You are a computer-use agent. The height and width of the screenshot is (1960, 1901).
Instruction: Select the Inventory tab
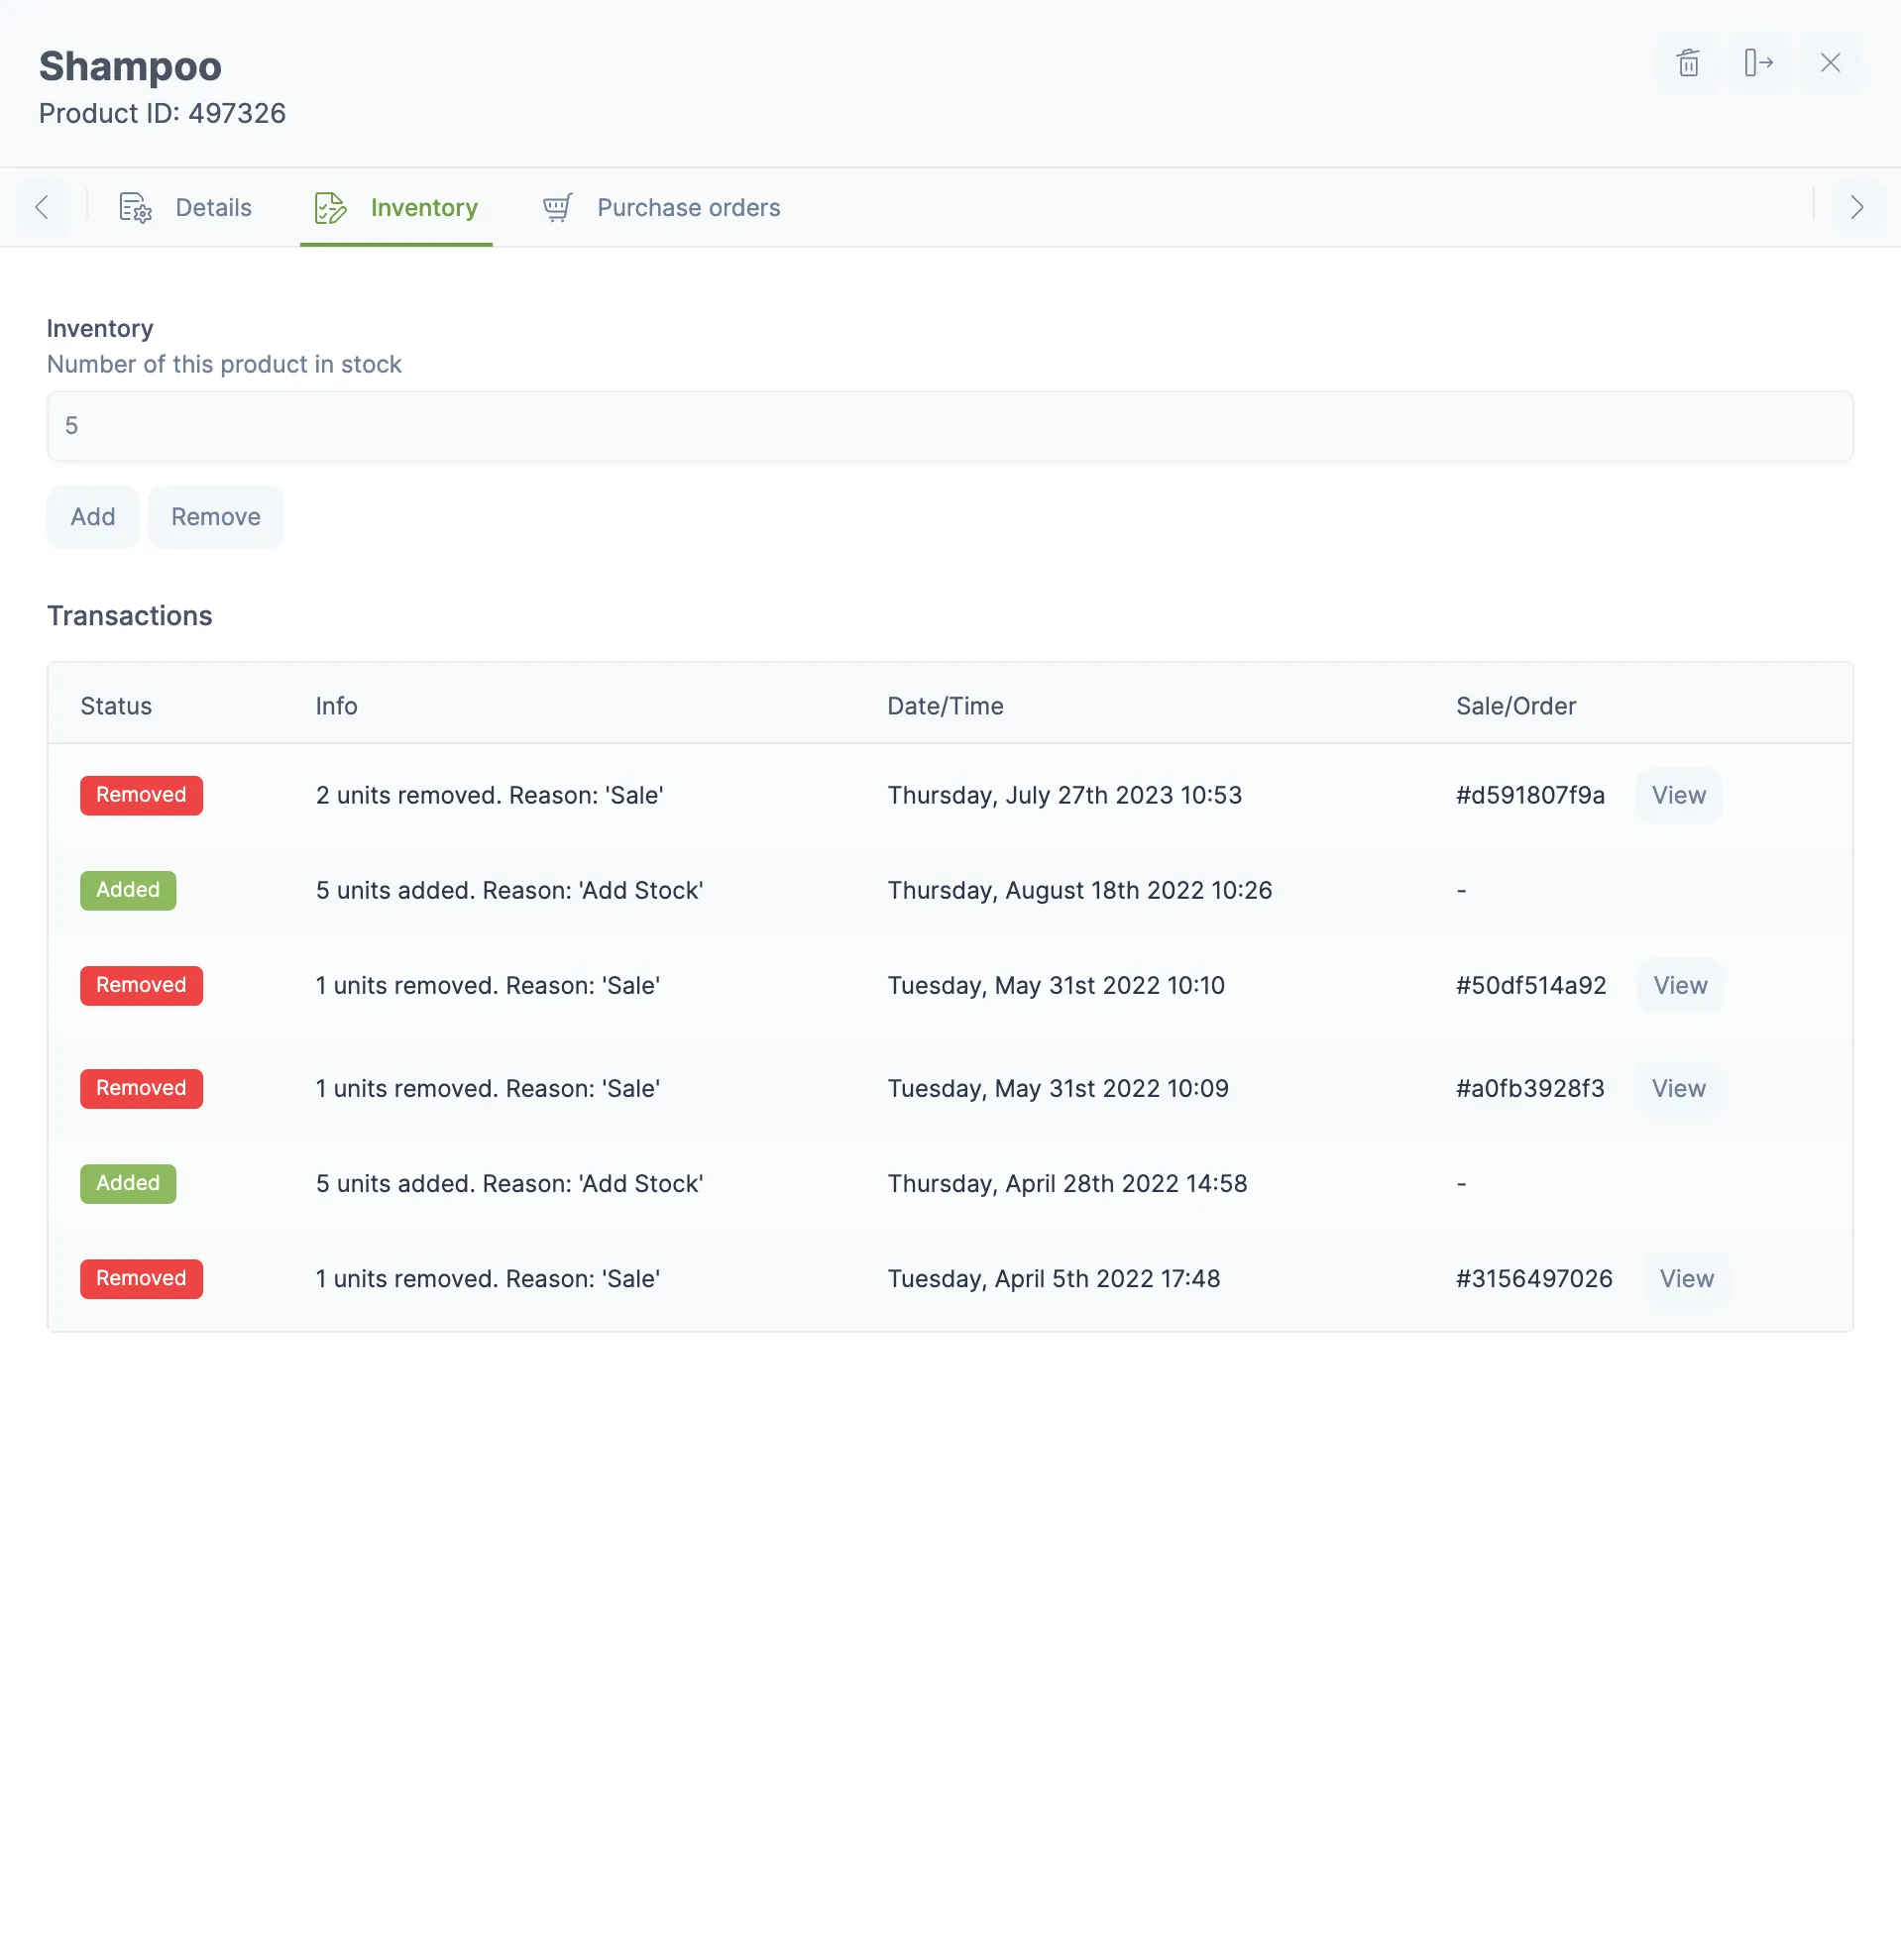point(423,208)
